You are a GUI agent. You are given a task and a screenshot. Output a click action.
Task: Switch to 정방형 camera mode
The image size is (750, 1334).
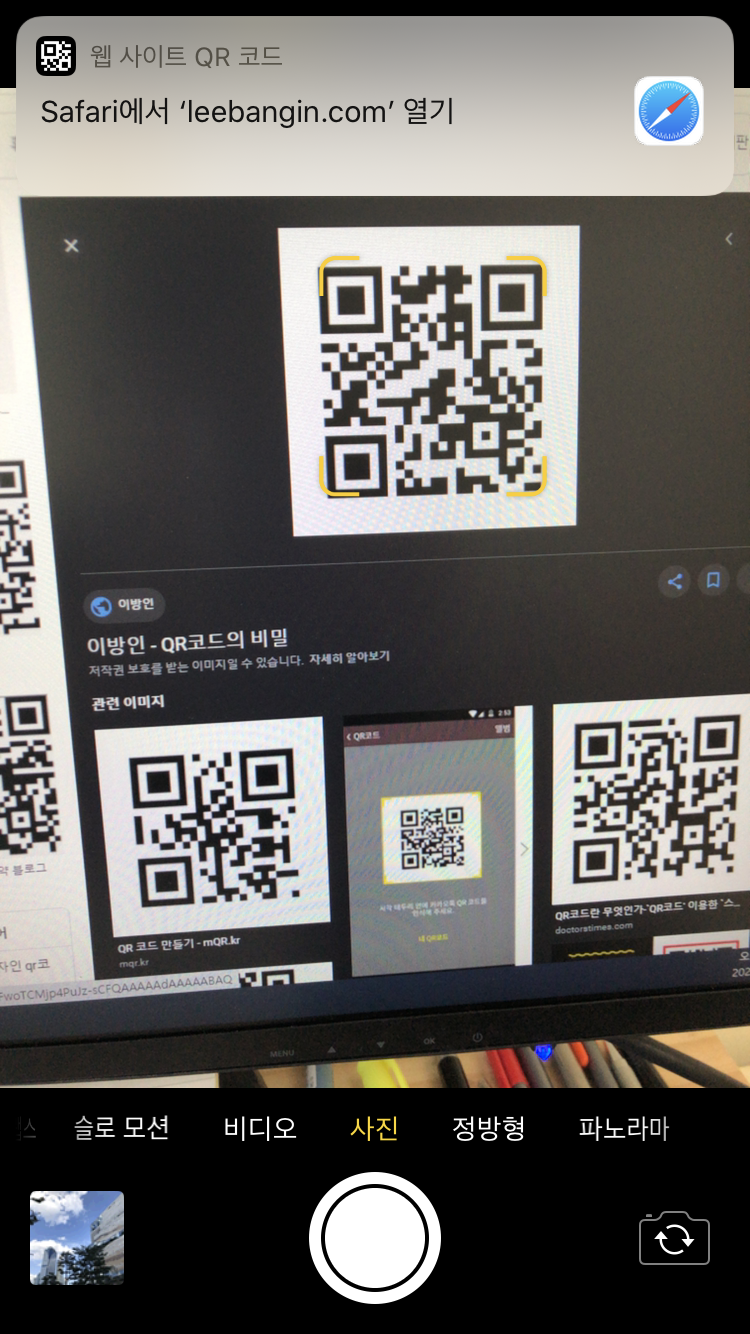pos(489,1128)
